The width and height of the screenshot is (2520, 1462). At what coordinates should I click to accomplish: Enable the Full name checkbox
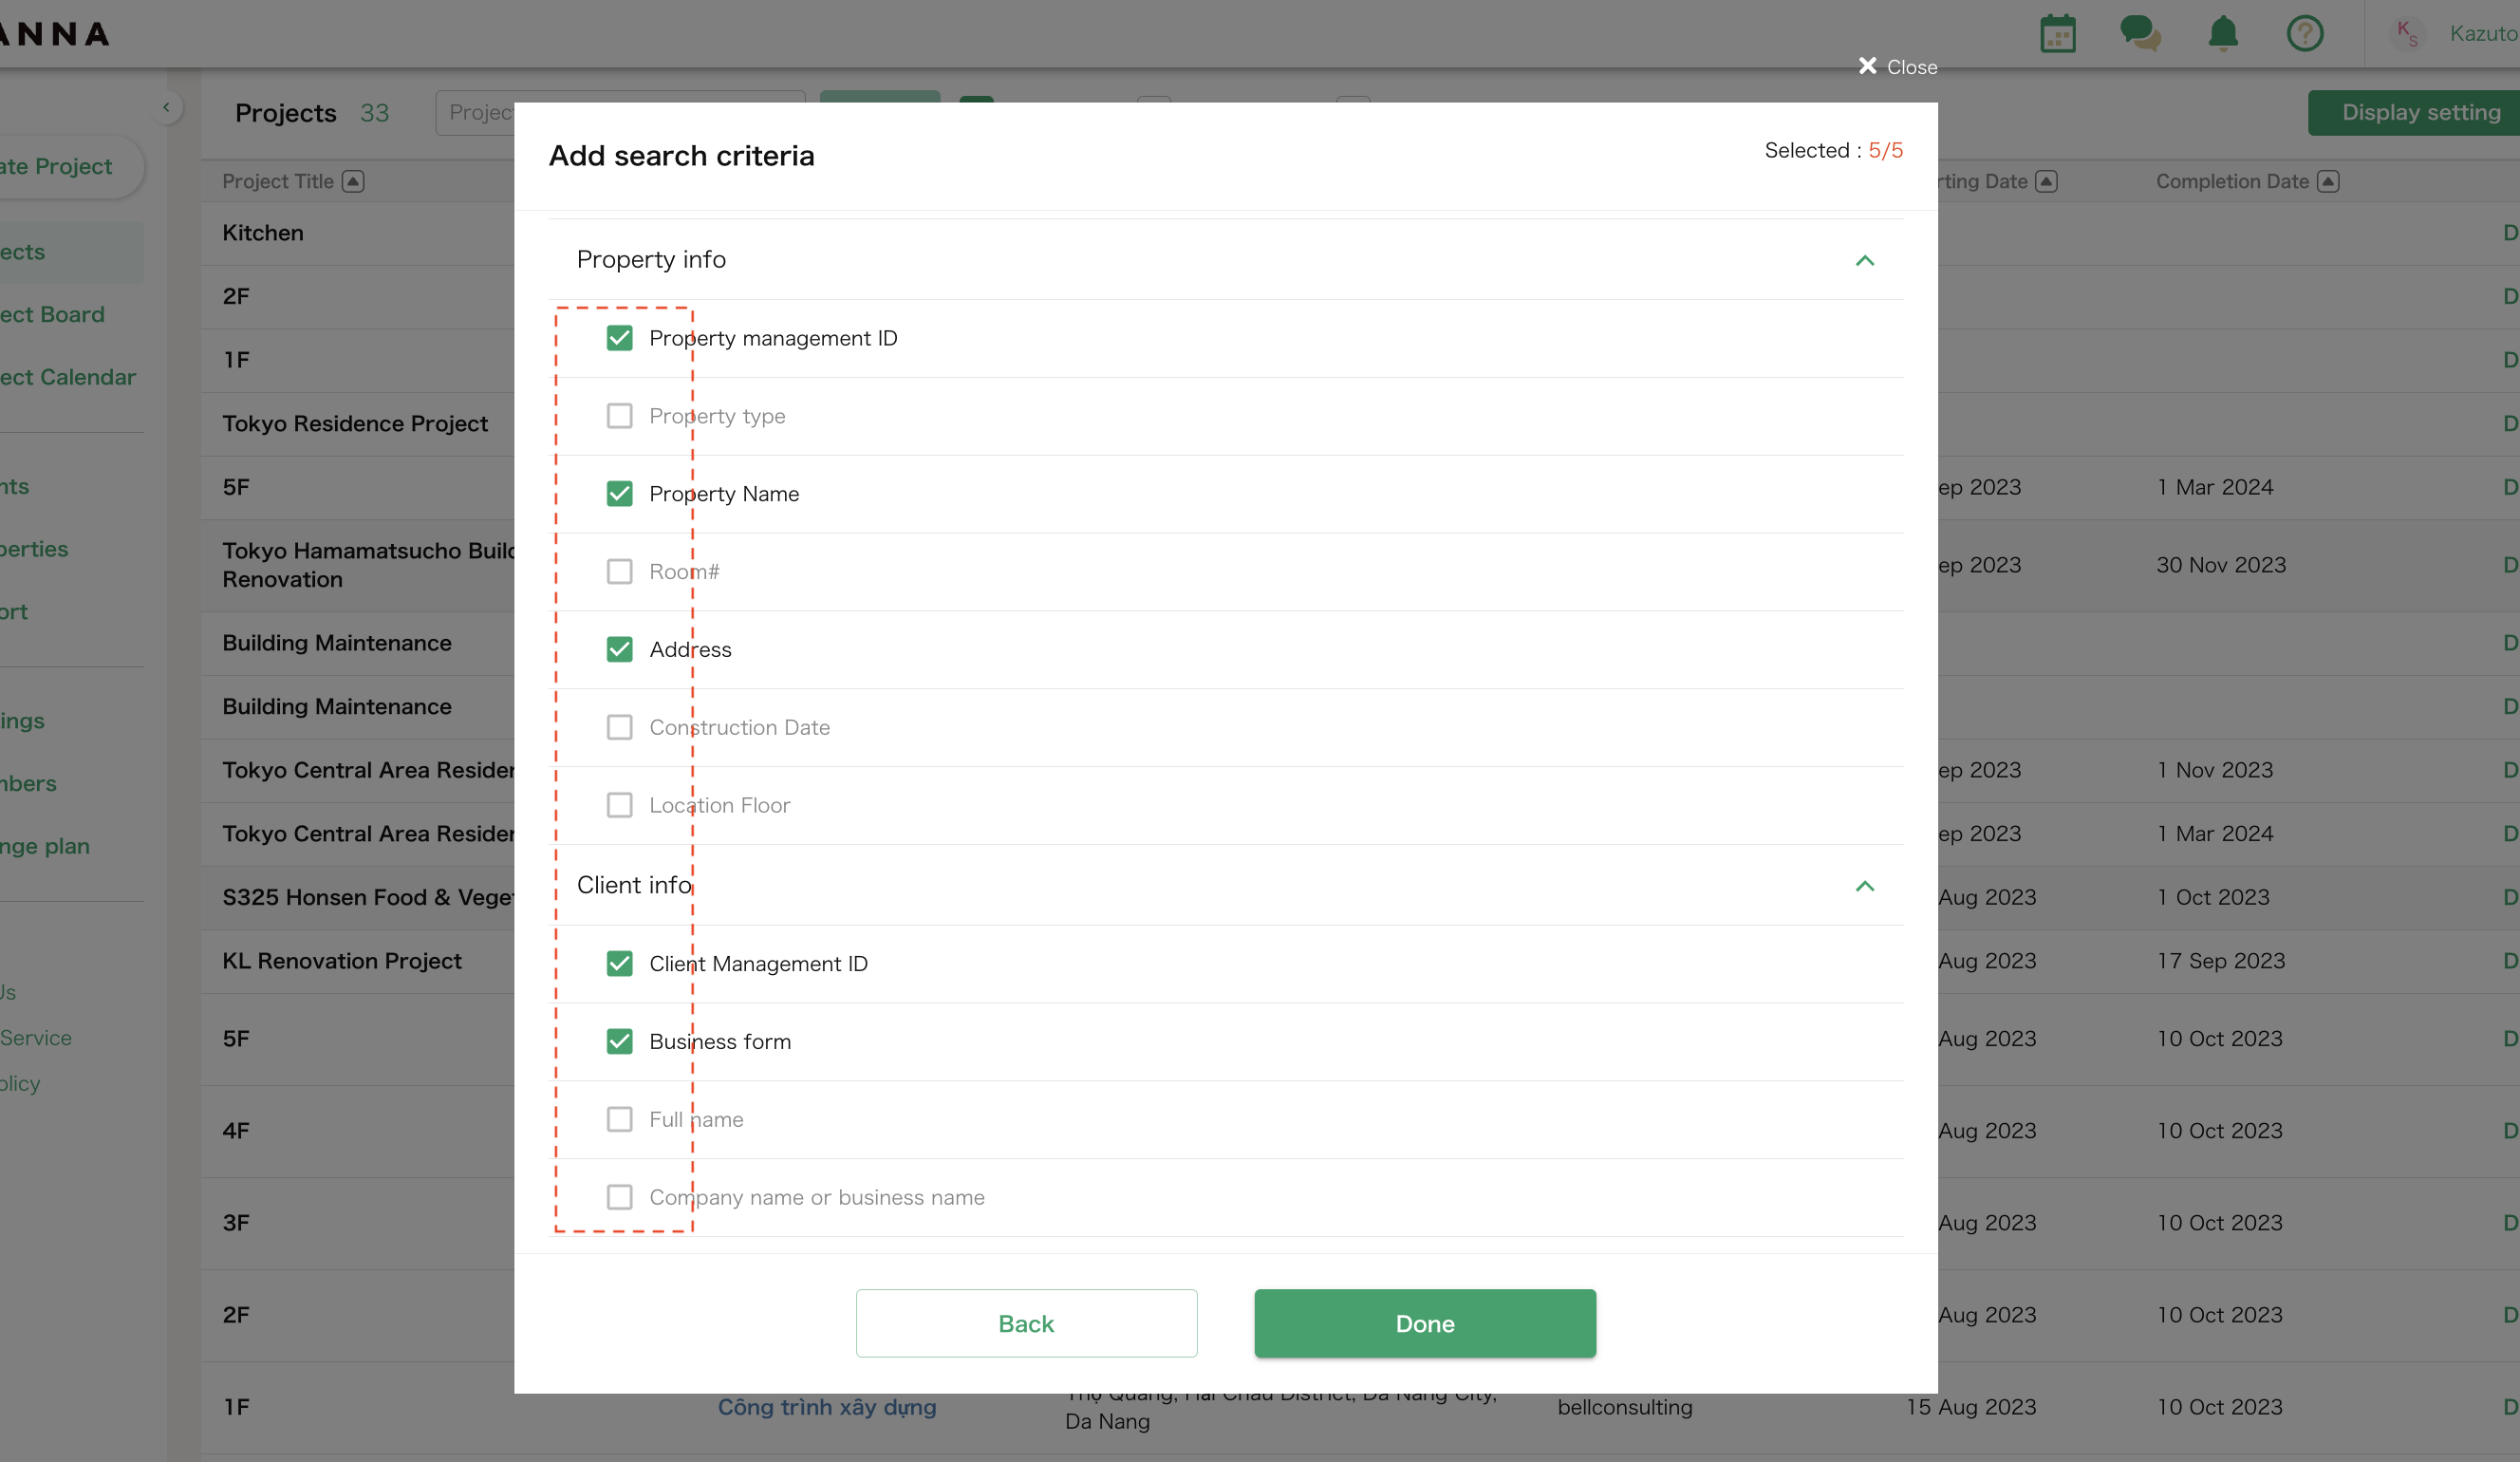[620, 1119]
